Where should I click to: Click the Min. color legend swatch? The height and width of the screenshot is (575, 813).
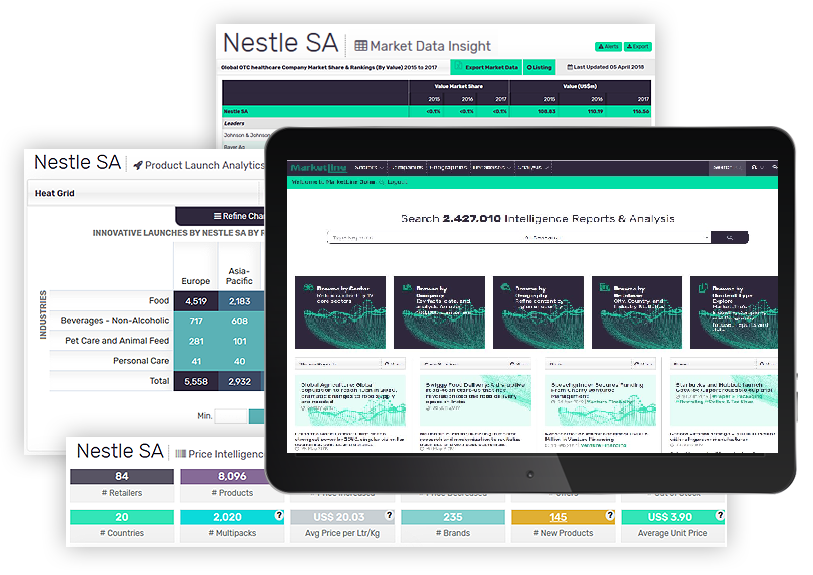pyautogui.click(x=231, y=416)
